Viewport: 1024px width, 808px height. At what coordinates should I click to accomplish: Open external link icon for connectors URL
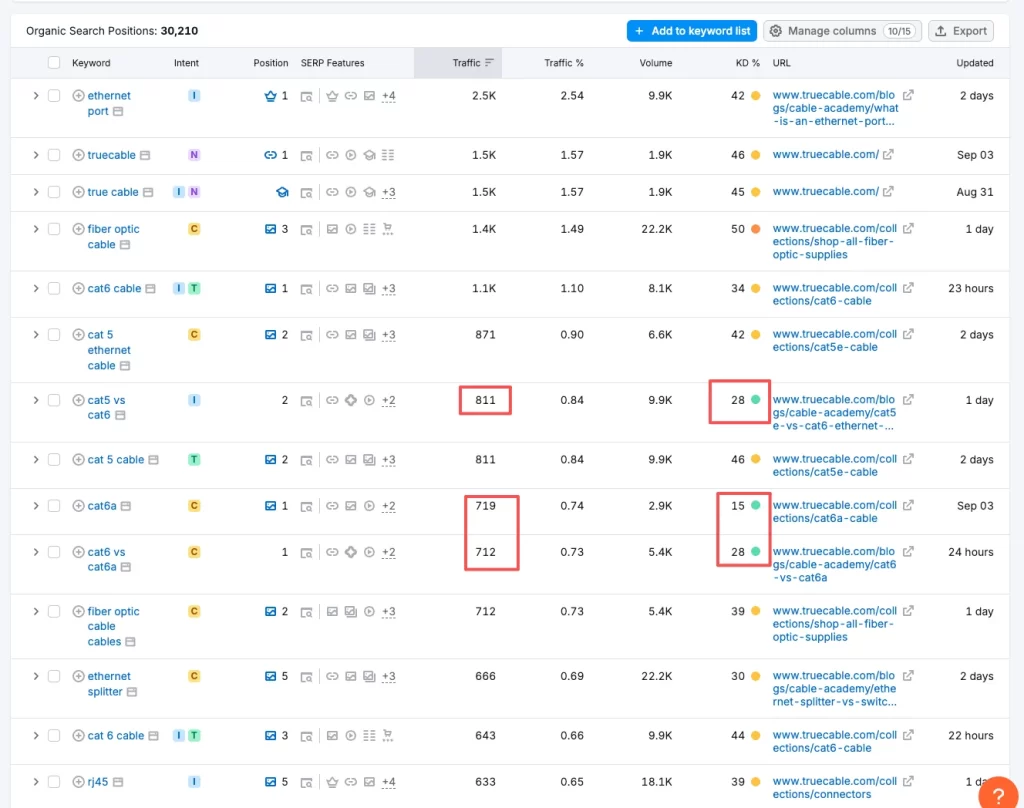pyautogui.click(x=908, y=781)
